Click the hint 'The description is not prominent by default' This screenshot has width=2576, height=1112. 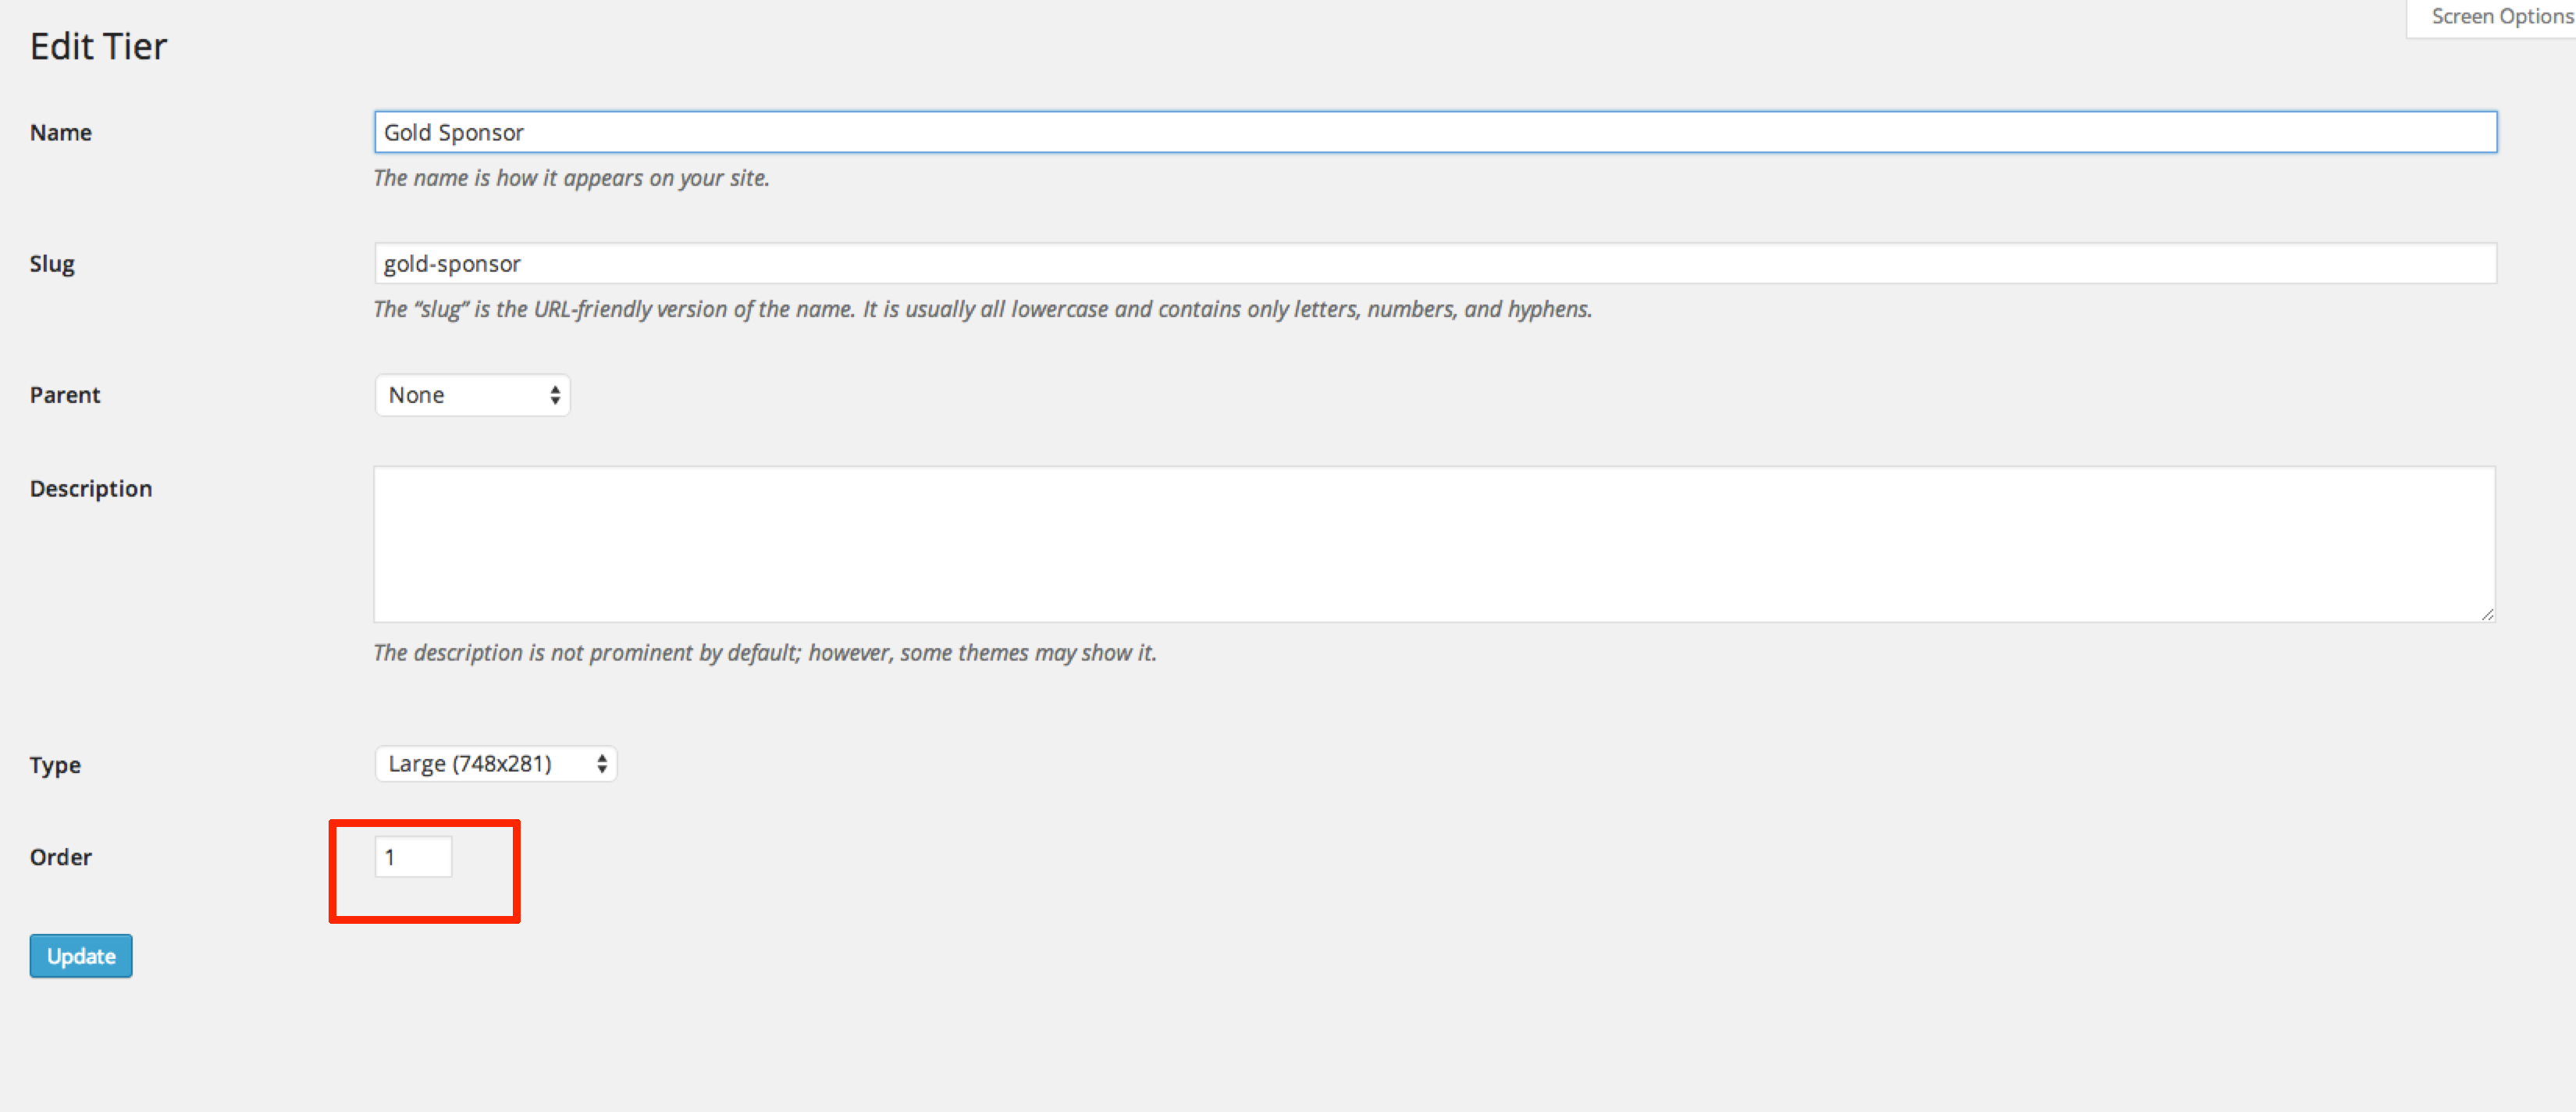765,653
